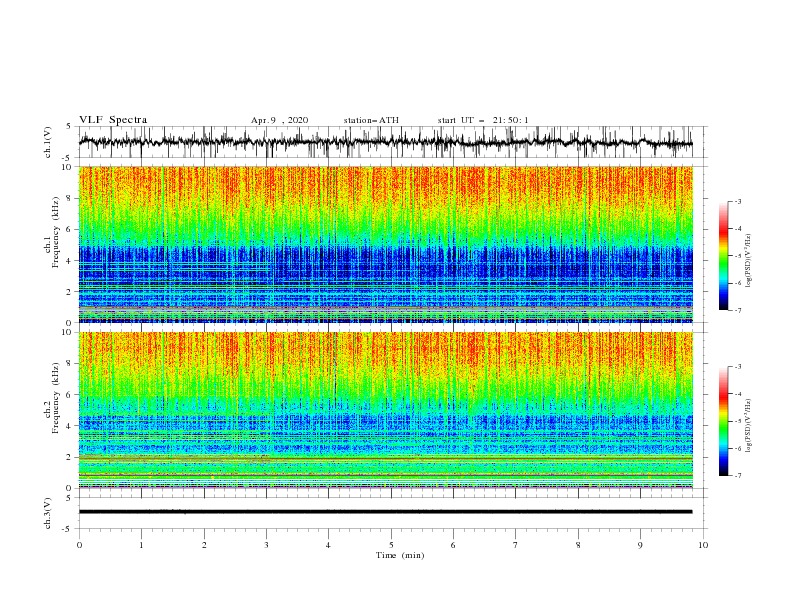Click the '-7' label on ch.2 color bar
This screenshot has height=612, width=792.
[737, 475]
